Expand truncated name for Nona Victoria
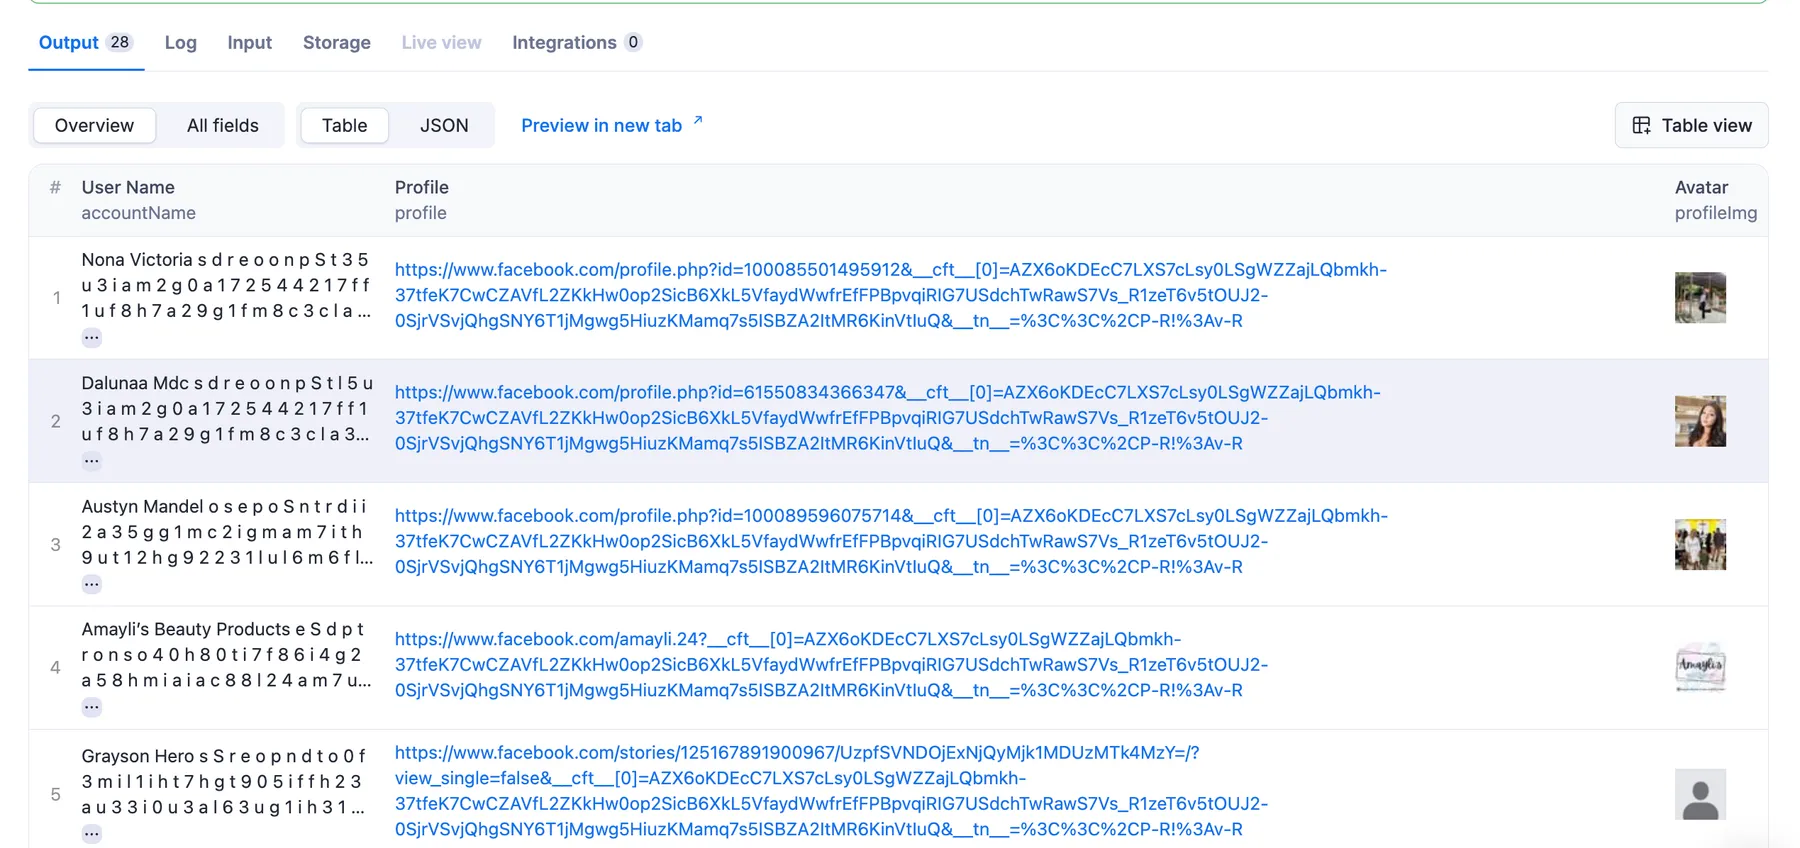This screenshot has width=1800, height=848. 91,337
